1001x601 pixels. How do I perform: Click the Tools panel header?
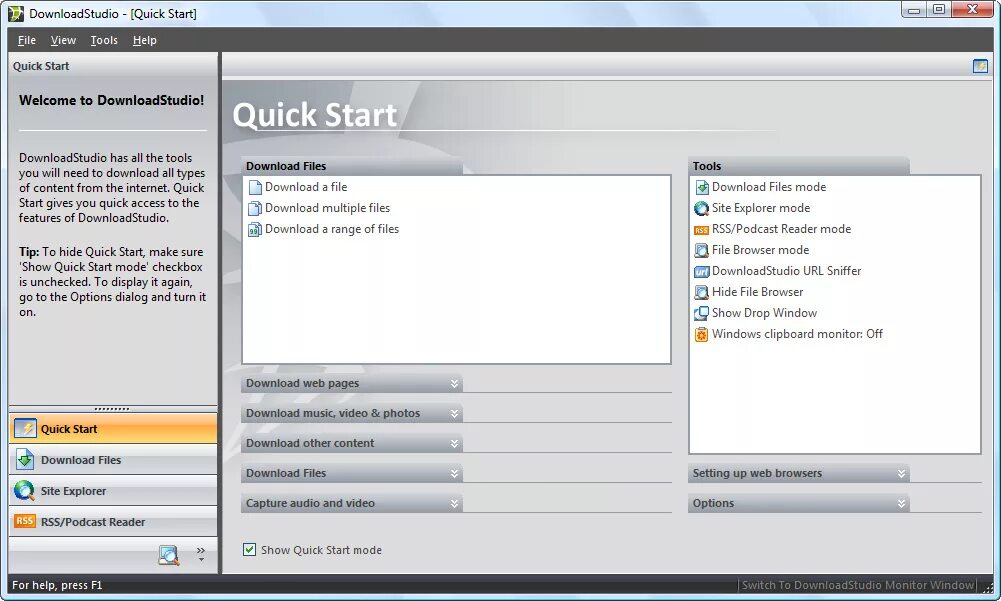799,166
